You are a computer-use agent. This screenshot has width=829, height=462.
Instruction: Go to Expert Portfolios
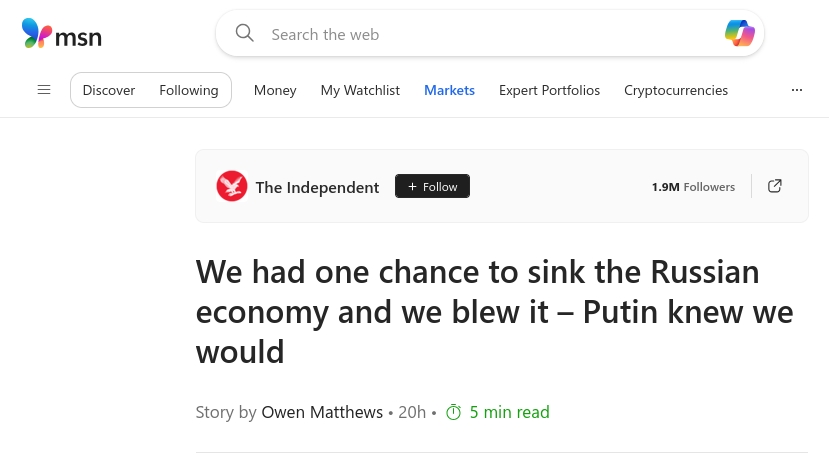(x=549, y=90)
